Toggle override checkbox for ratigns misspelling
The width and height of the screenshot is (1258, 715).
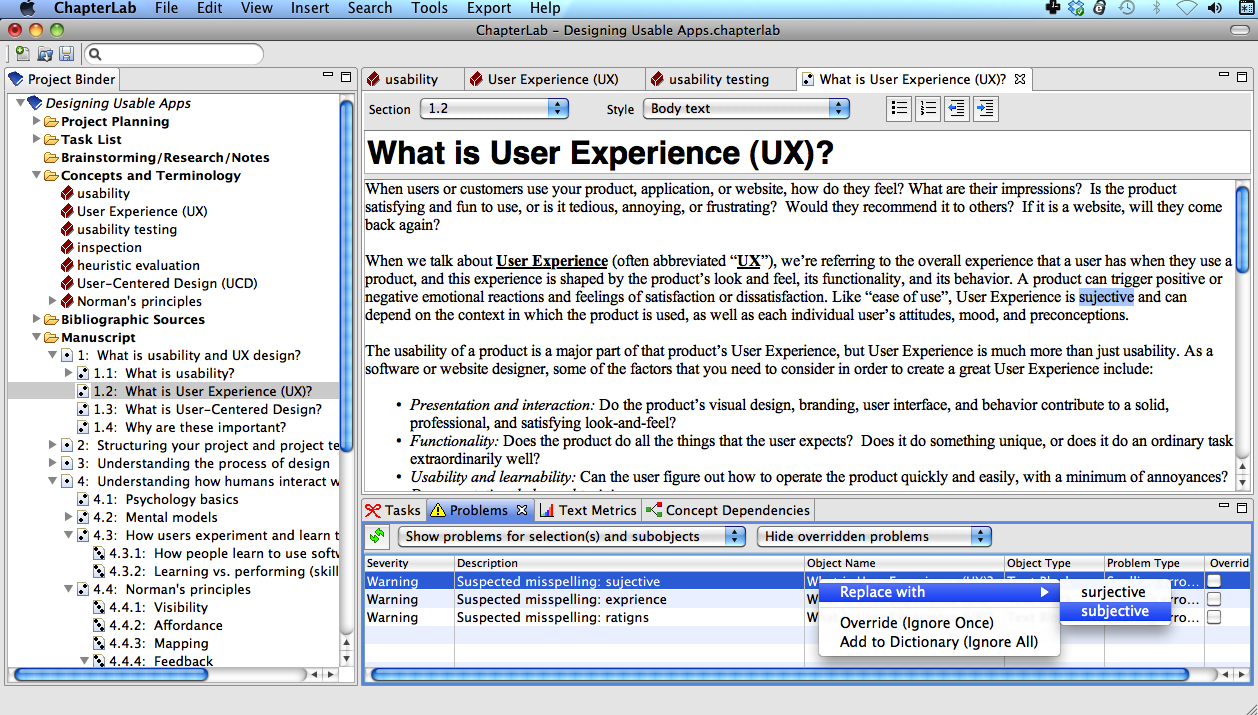pyautogui.click(x=1213, y=617)
